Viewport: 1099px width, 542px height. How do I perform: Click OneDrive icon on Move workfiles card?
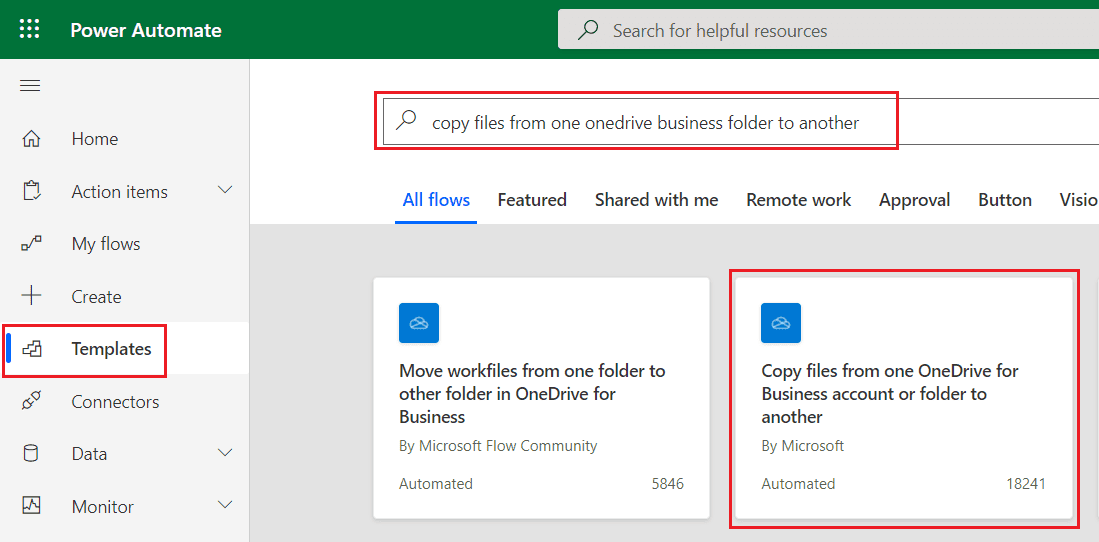click(x=419, y=323)
